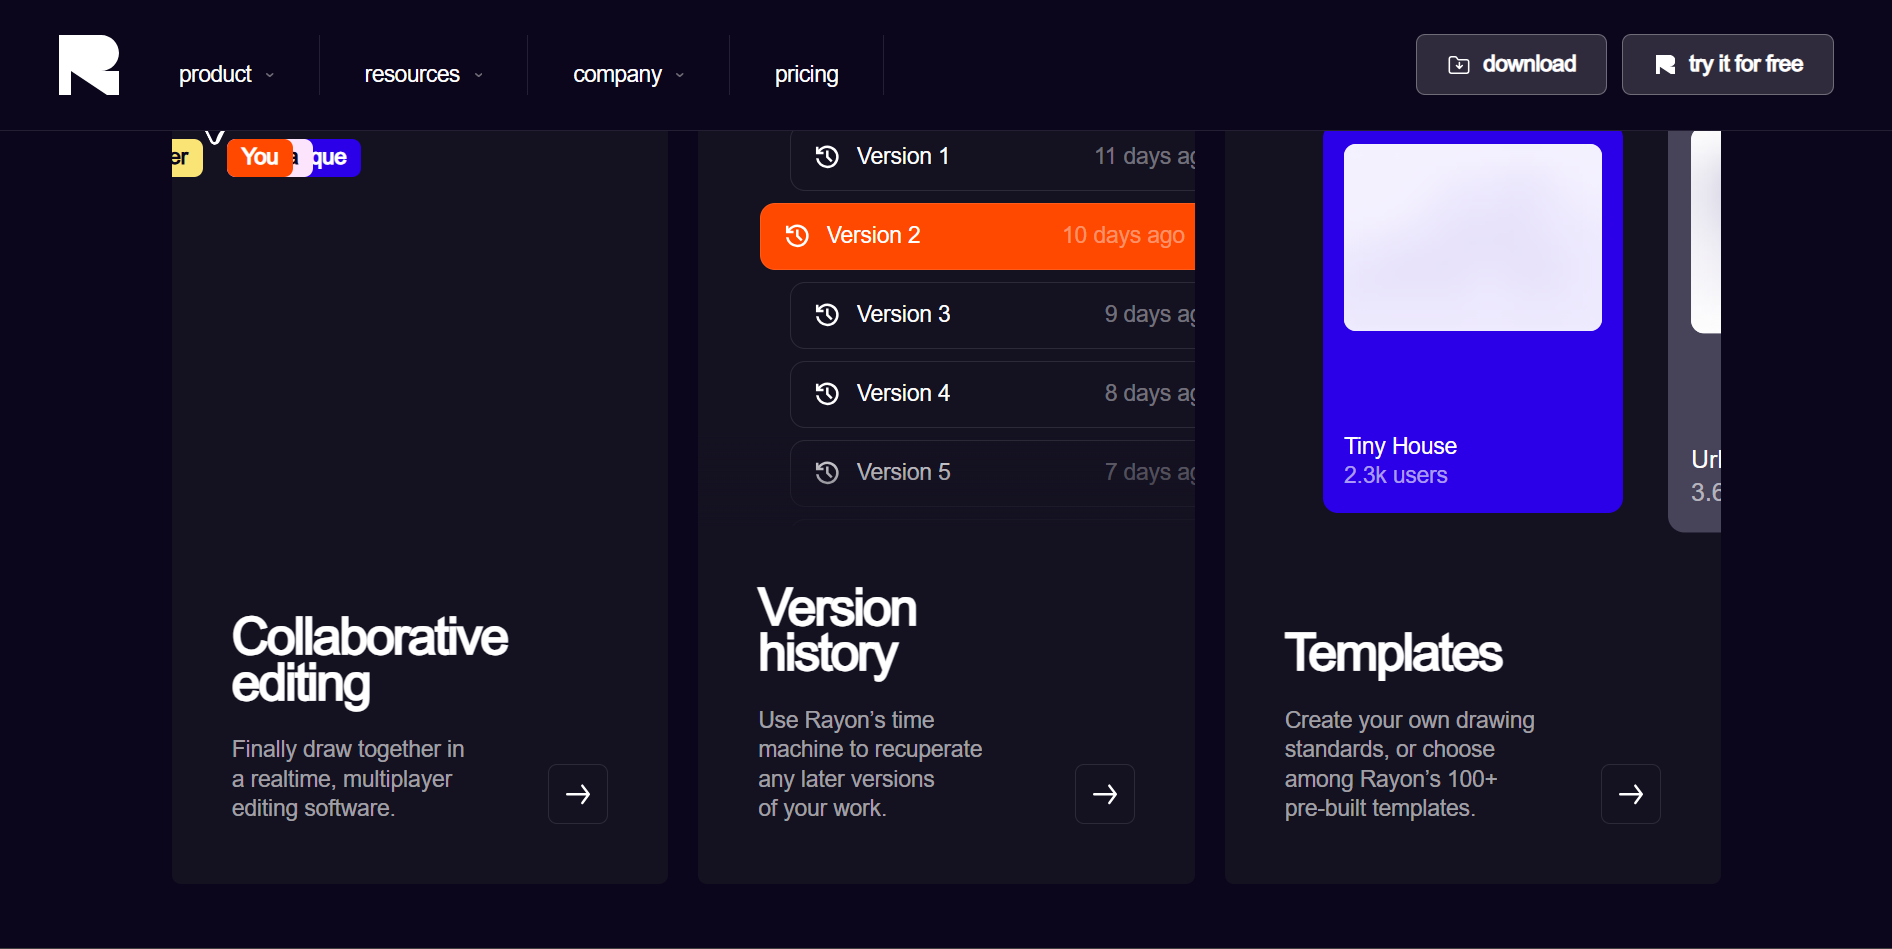
Task: Click the 'Tiny House' title text
Action: pos(1400,446)
